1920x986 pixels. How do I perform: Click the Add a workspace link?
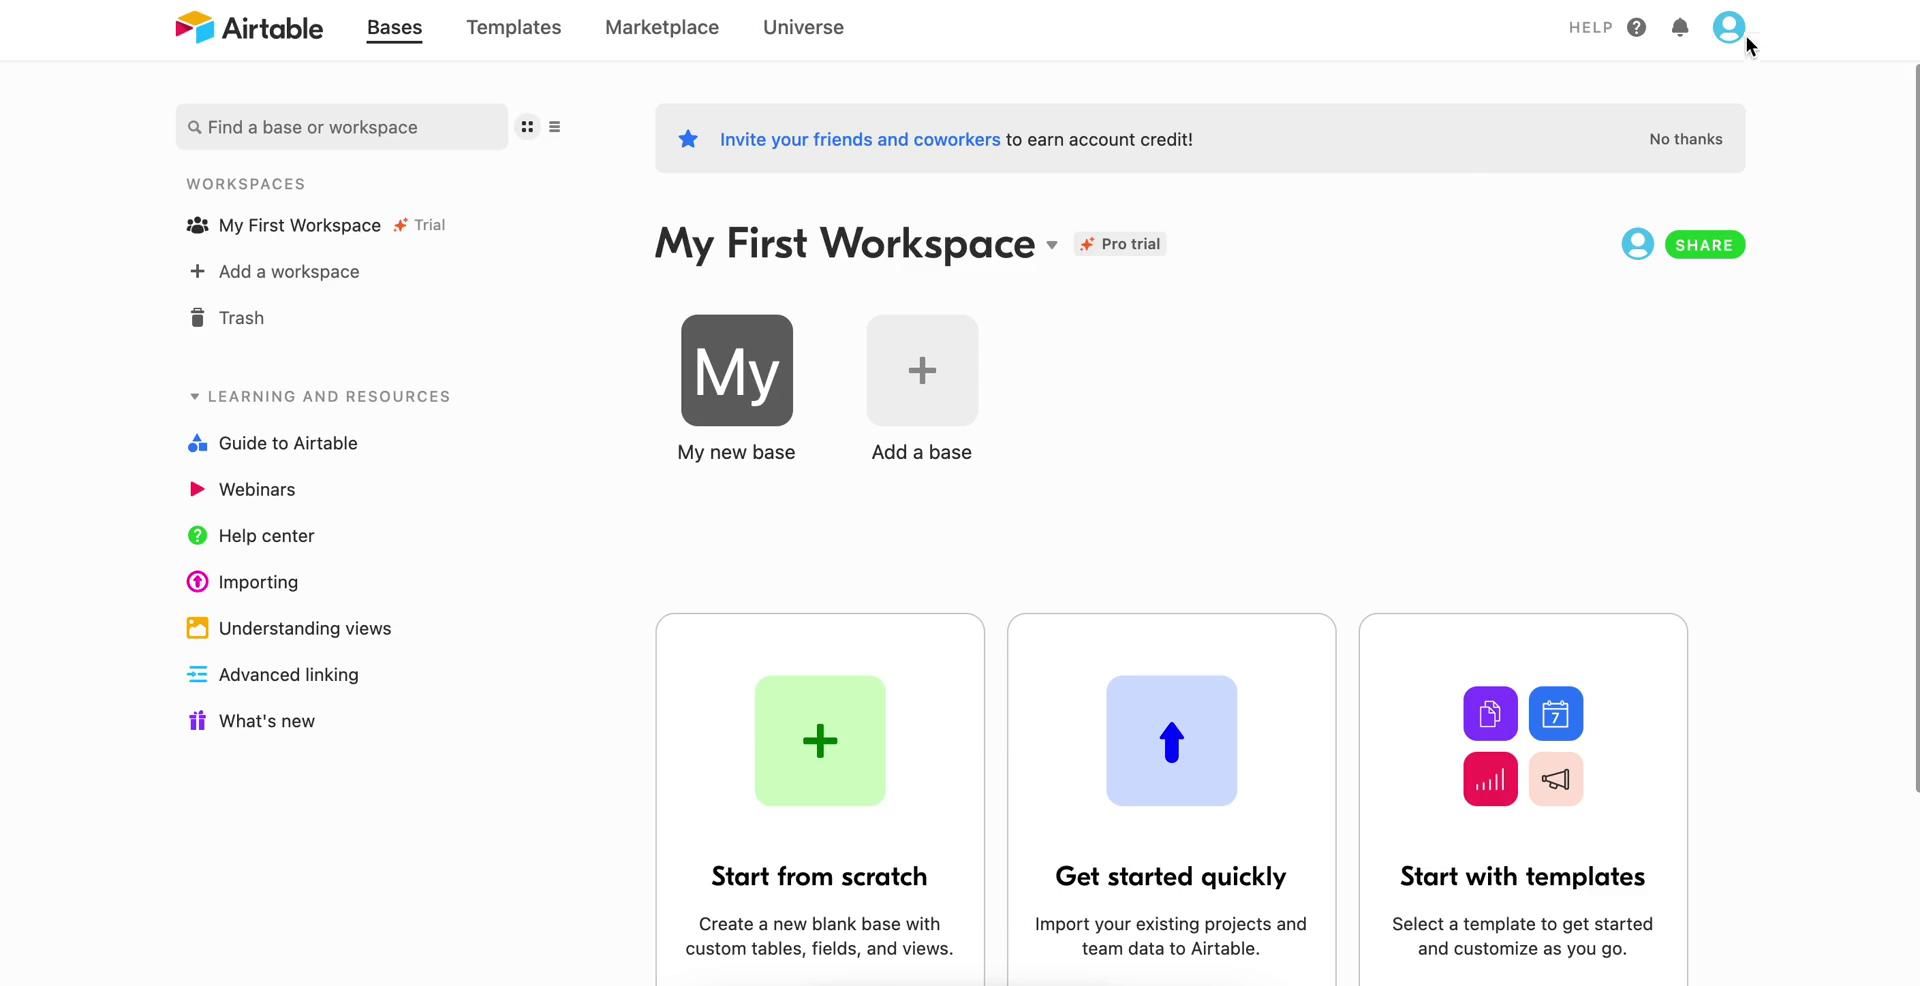click(289, 271)
